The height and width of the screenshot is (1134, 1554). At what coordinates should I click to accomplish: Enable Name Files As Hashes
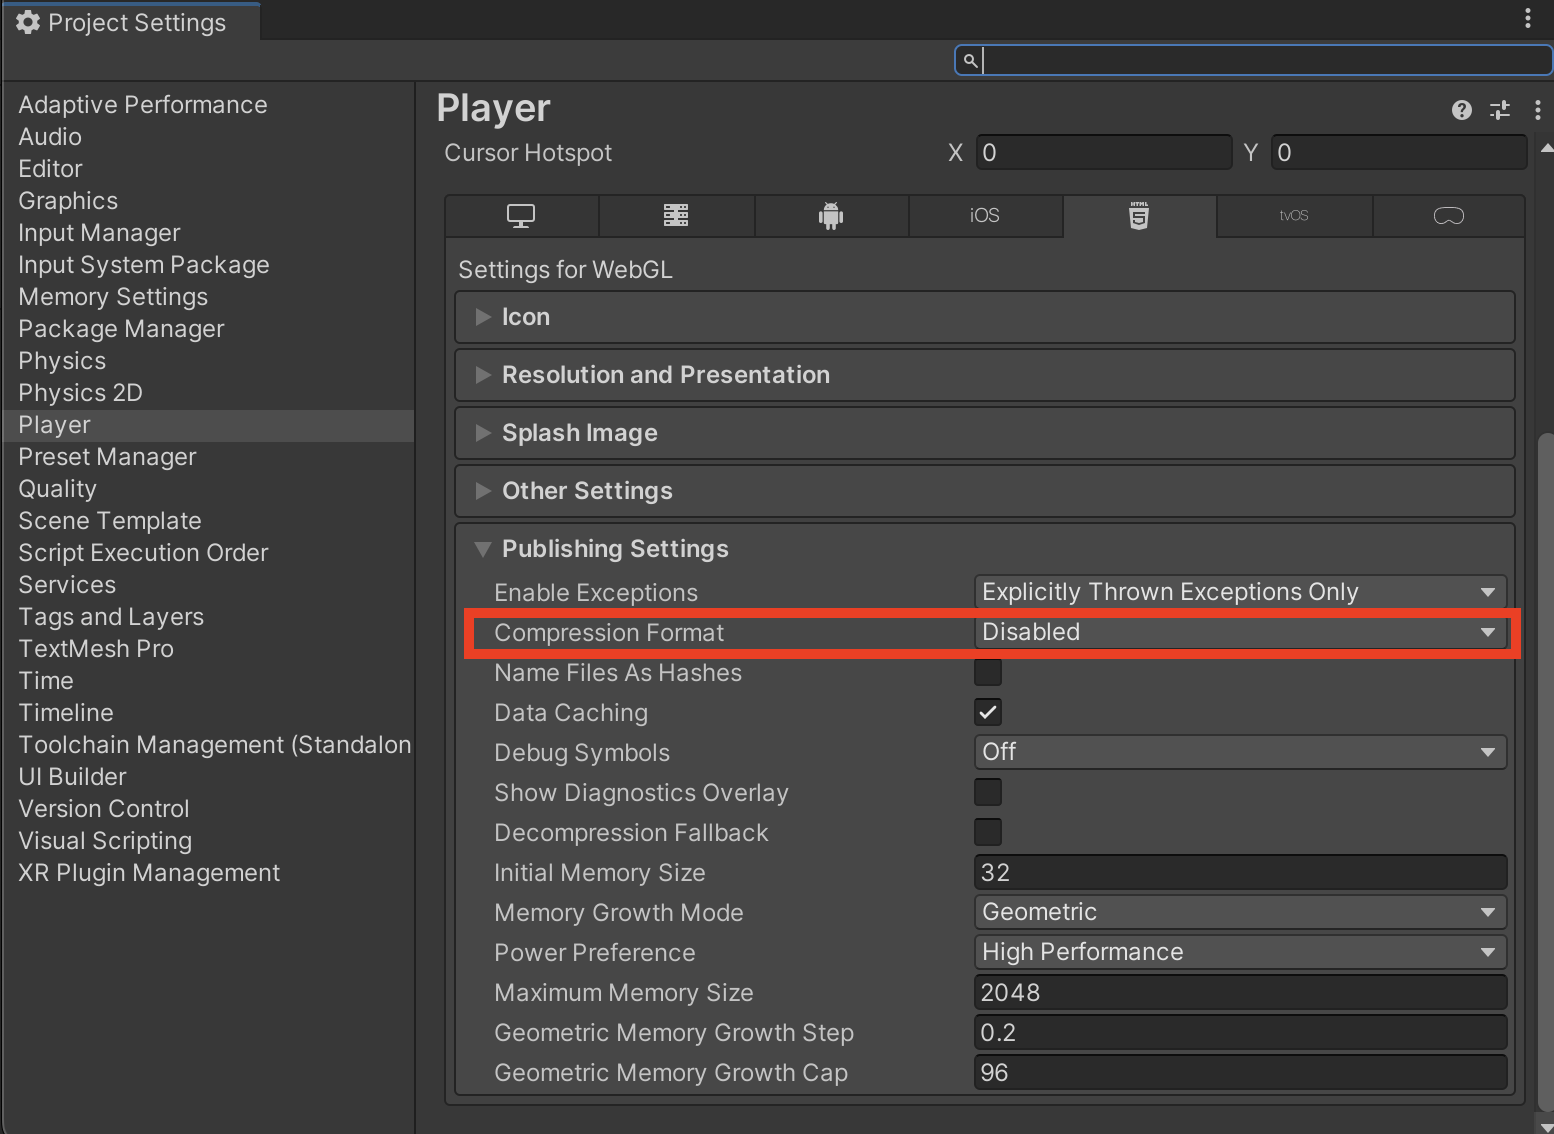point(987,672)
